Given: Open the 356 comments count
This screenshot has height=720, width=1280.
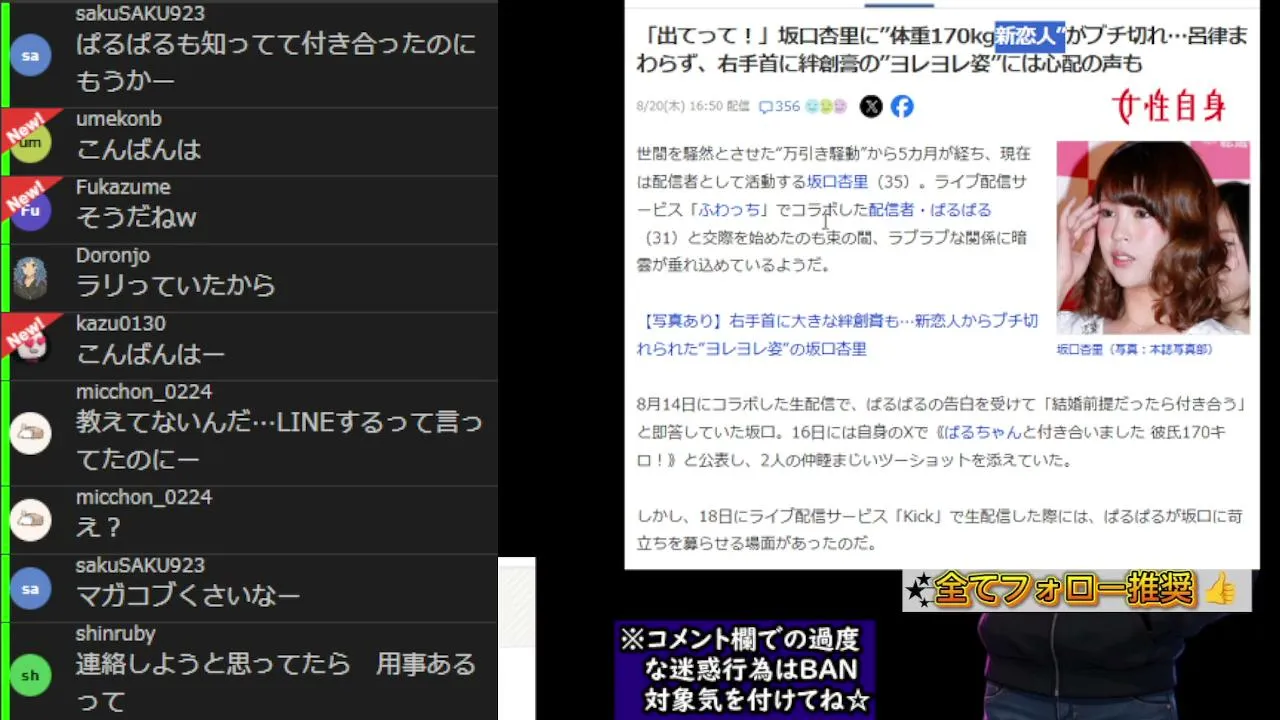Looking at the screenshot, I should (x=779, y=106).
